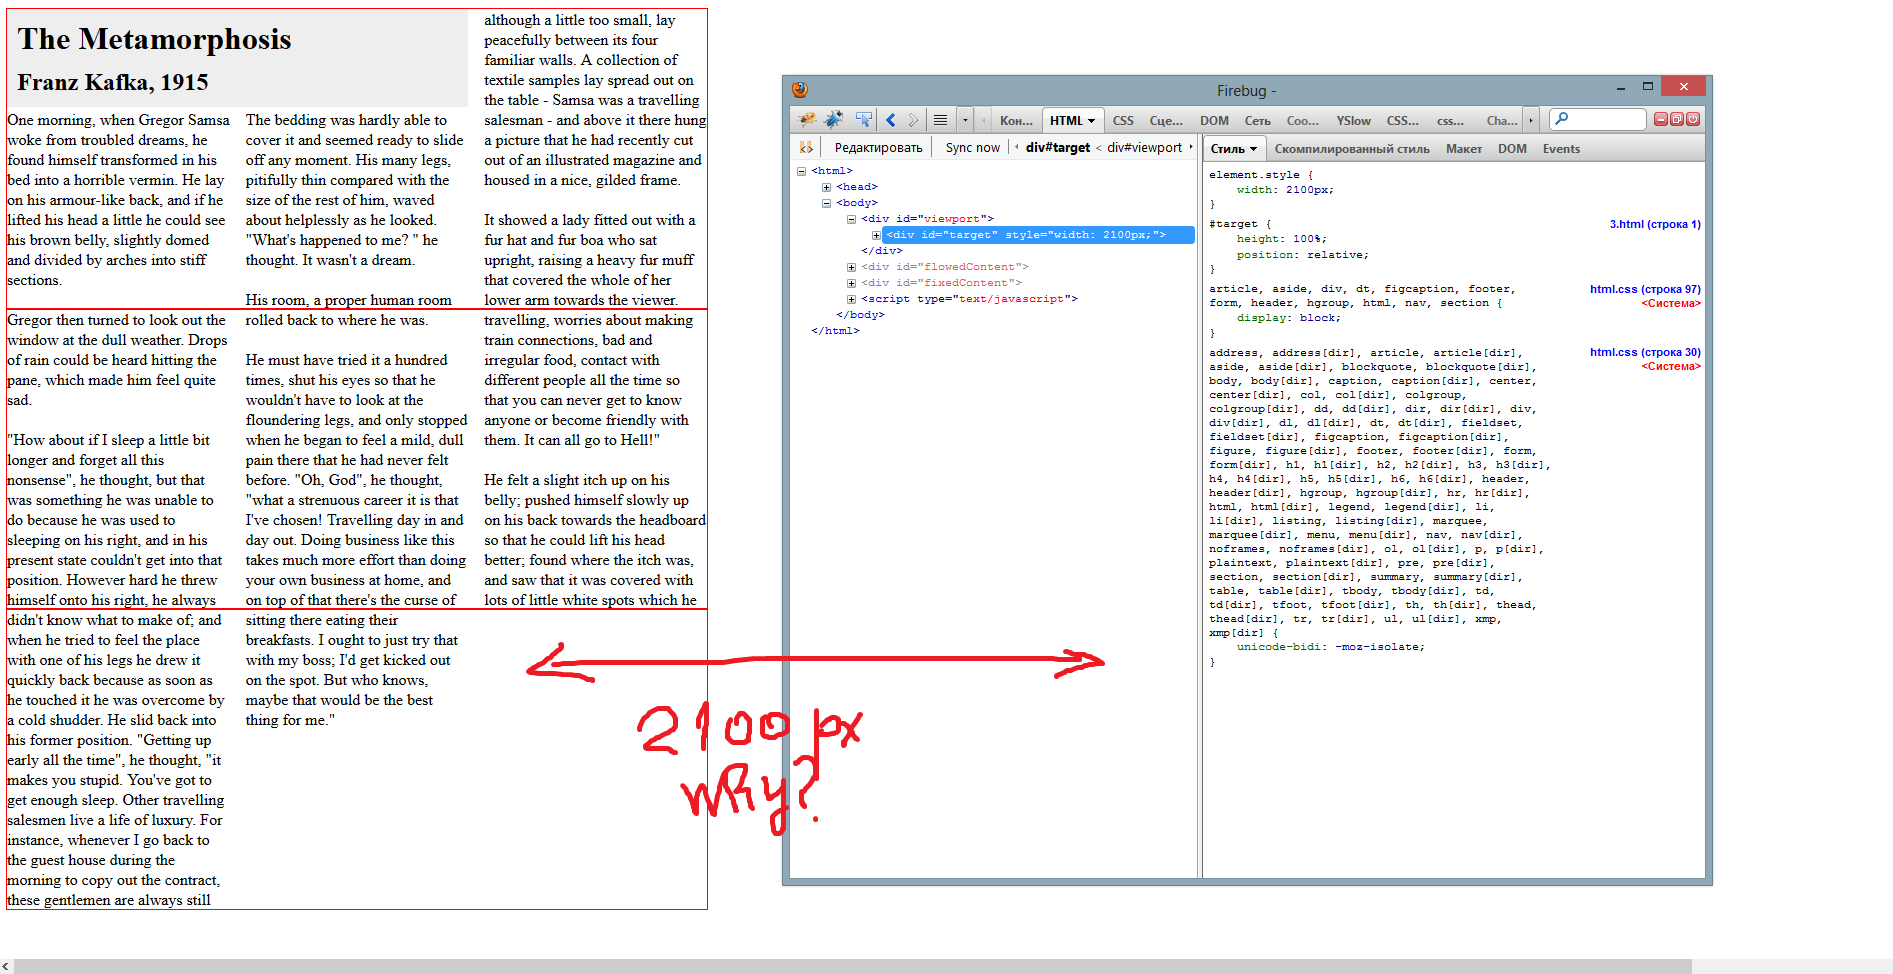Viewport: 1893px width, 974px height.
Task: Click the search magnifier icon in Firebug
Action: click(x=1562, y=119)
